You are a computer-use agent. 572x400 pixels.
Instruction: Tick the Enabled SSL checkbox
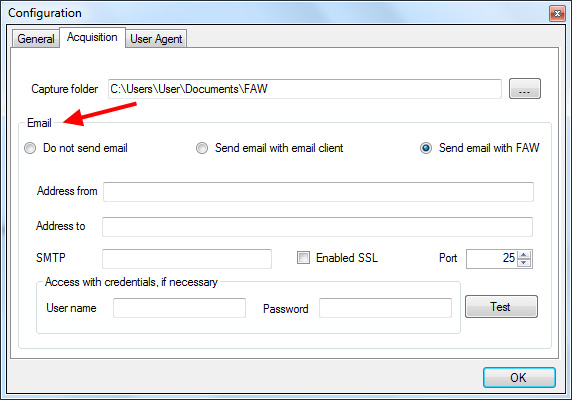point(303,257)
